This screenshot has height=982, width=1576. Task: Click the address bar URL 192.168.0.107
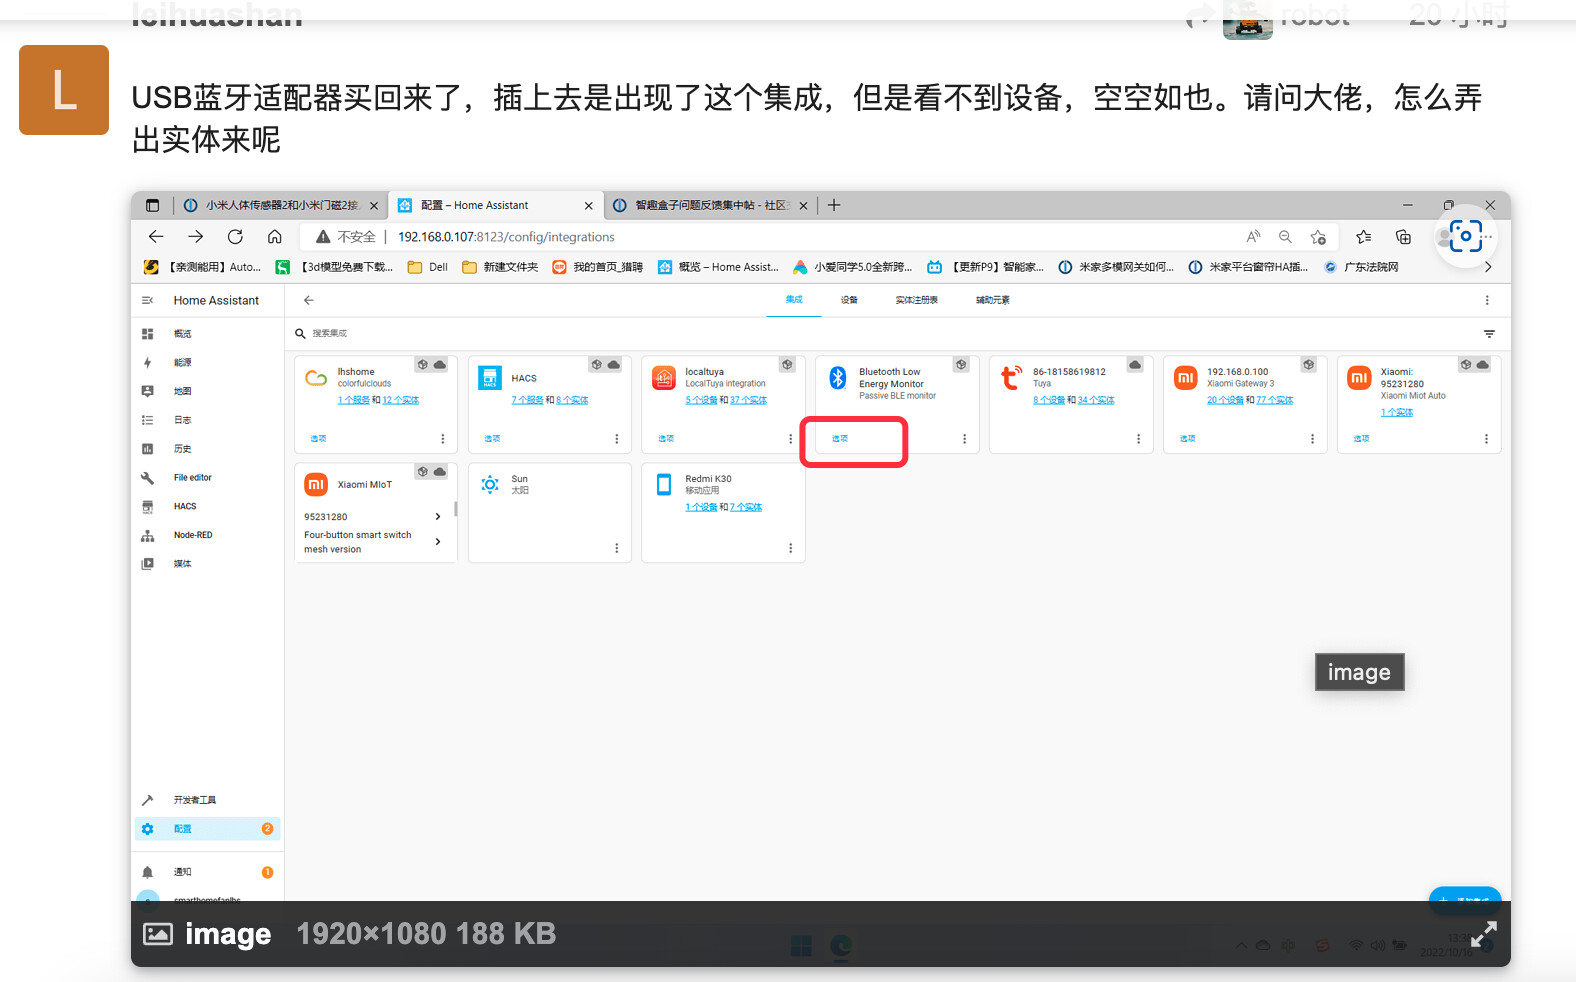coord(506,237)
